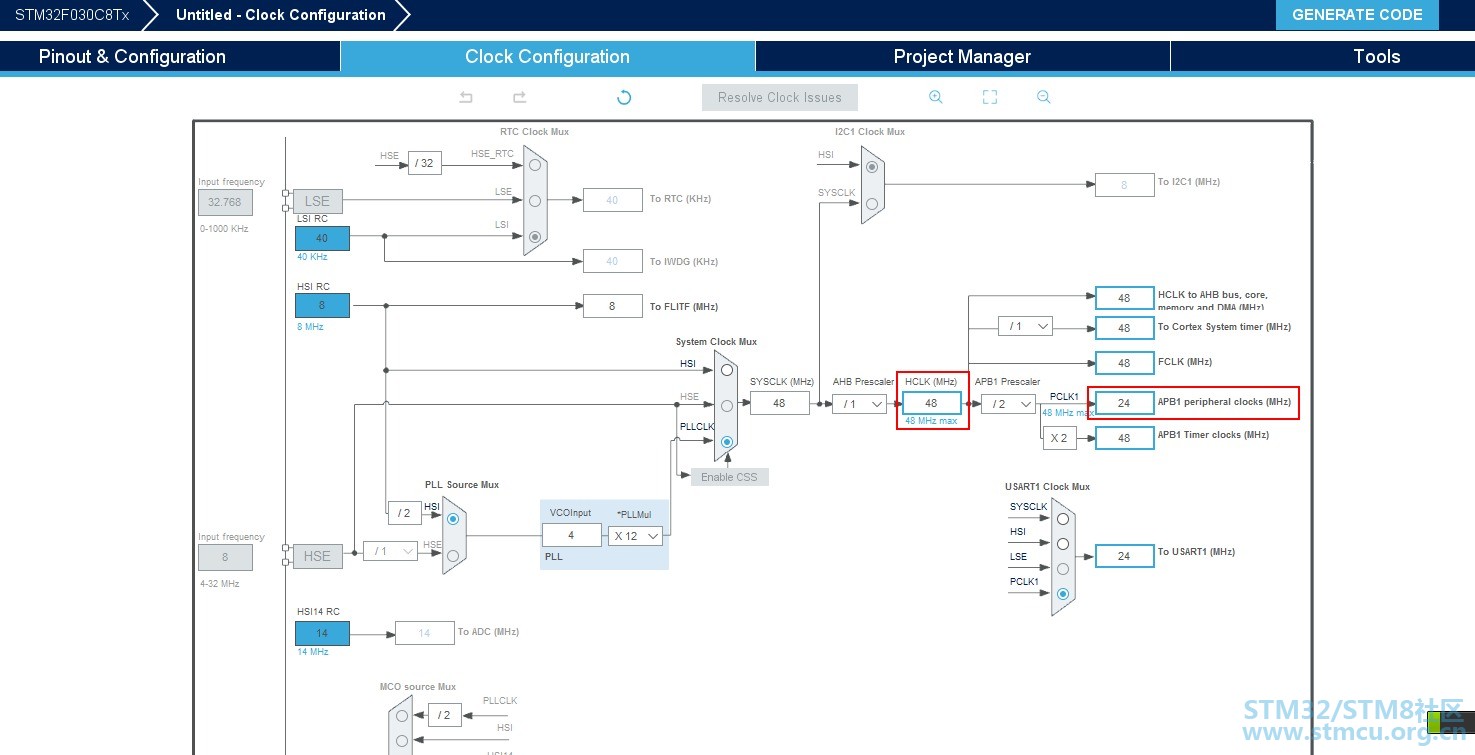Click the undo arrow icon
The width and height of the screenshot is (1475, 755).
pyautogui.click(x=466, y=97)
